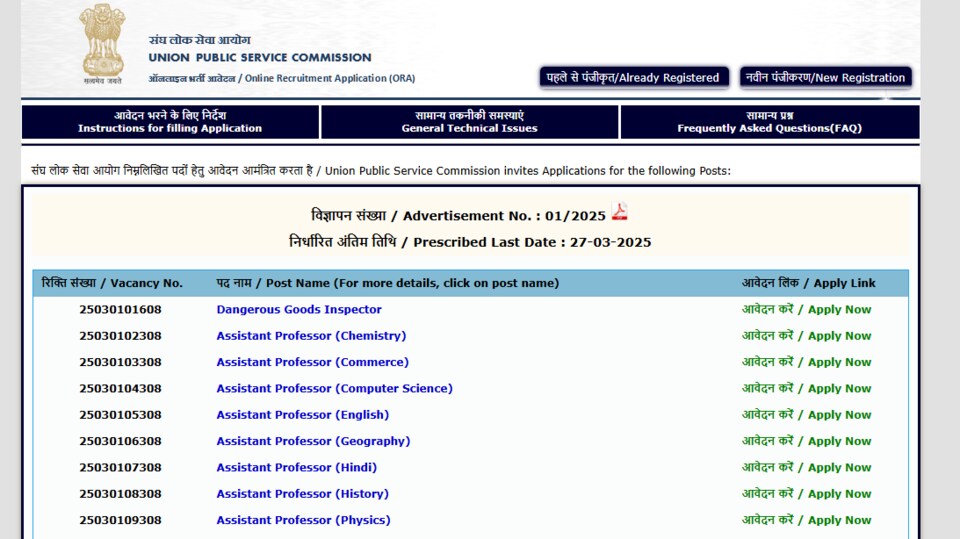Click the New Registration button
The image size is (960, 539).
[x=825, y=78]
